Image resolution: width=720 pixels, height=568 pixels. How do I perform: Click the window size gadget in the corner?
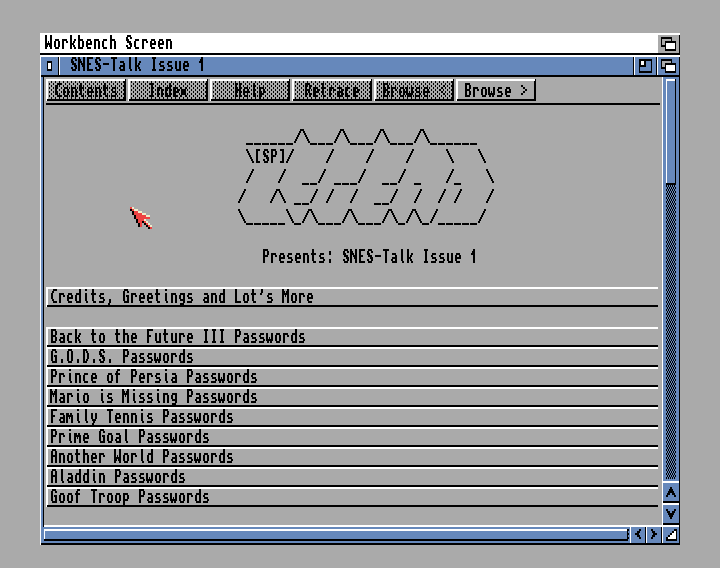coord(671,534)
